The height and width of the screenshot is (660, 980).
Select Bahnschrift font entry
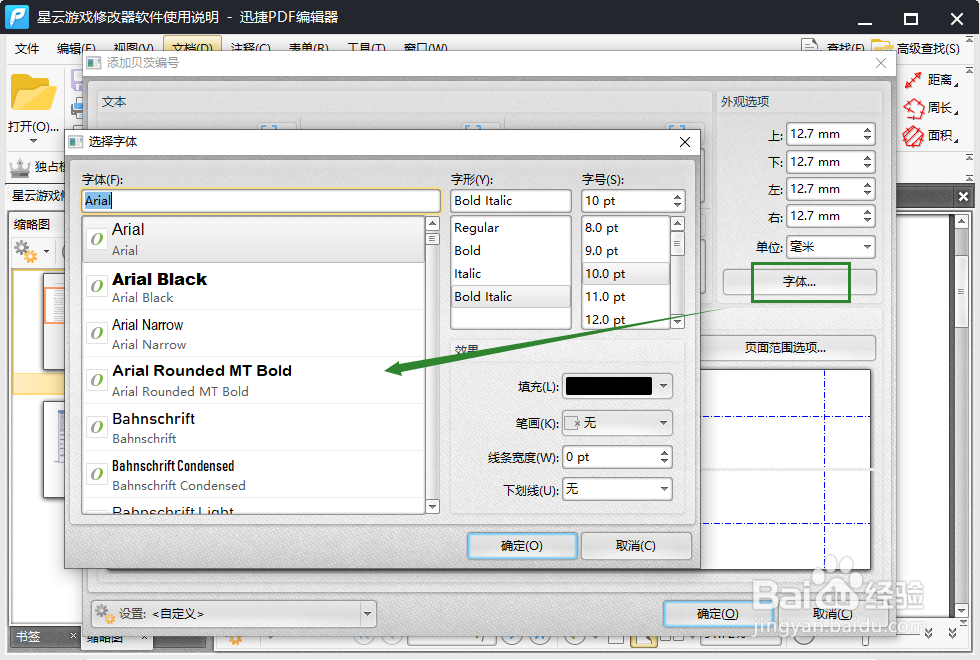coord(254,428)
